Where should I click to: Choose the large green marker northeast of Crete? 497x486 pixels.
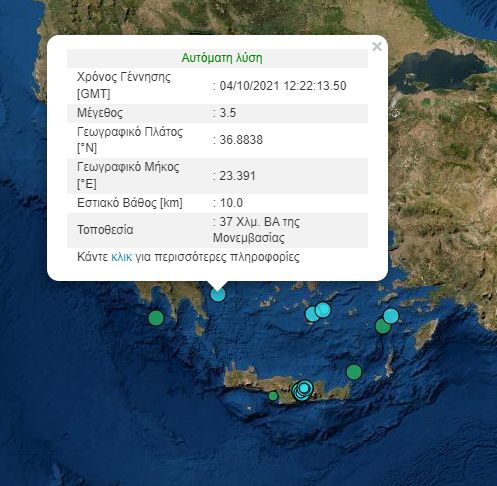click(354, 372)
